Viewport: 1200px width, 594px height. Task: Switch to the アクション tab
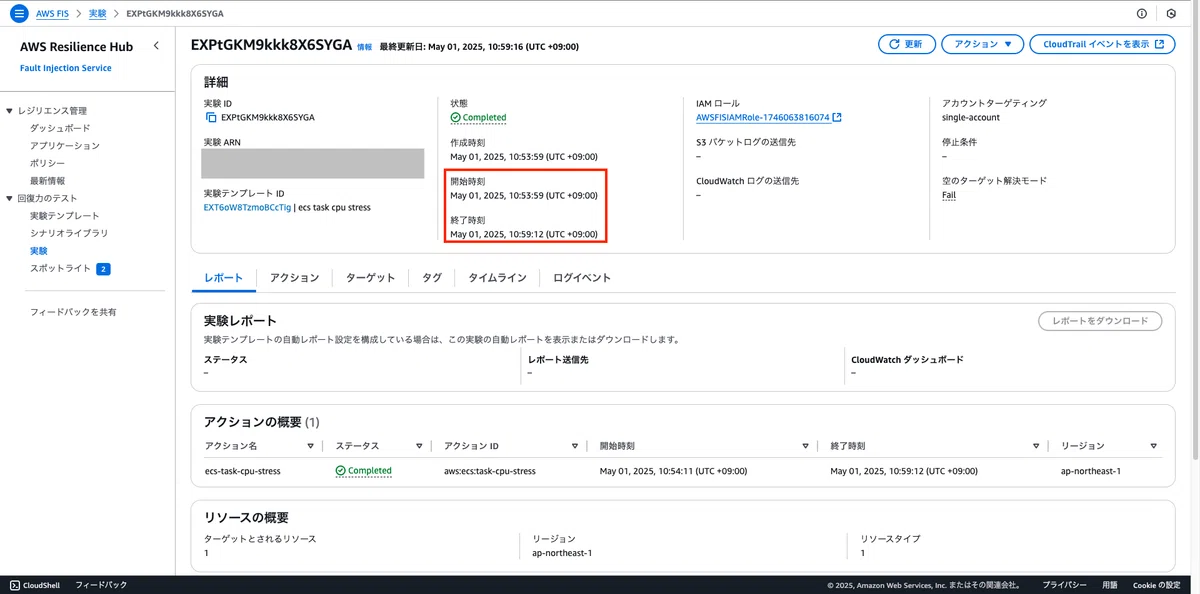(294, 278)
